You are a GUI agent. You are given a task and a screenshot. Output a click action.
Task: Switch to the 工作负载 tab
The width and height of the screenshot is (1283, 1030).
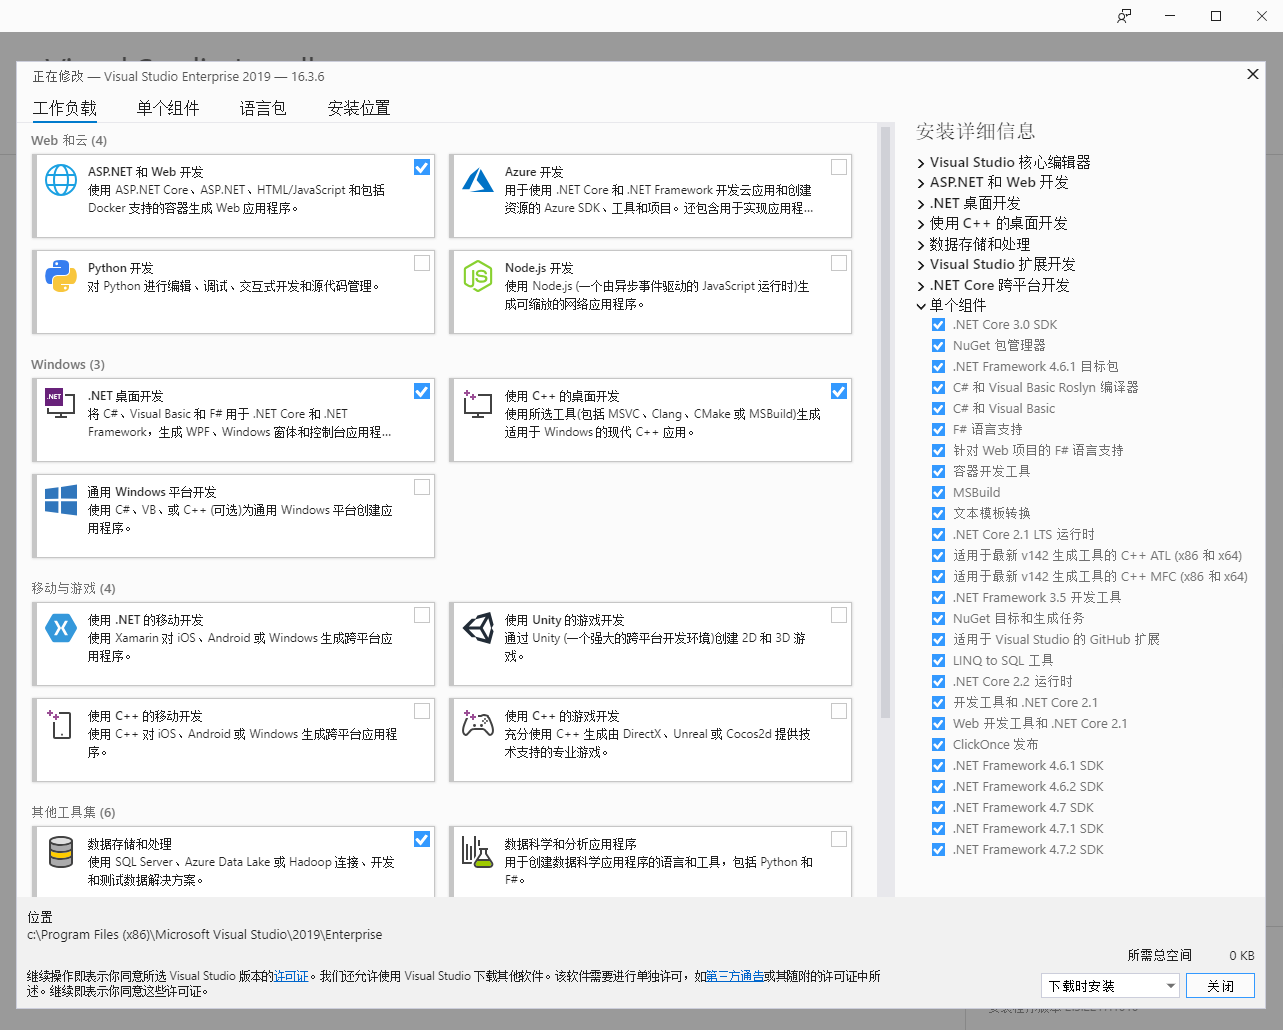pyautogui.click(x=65, y=108)
